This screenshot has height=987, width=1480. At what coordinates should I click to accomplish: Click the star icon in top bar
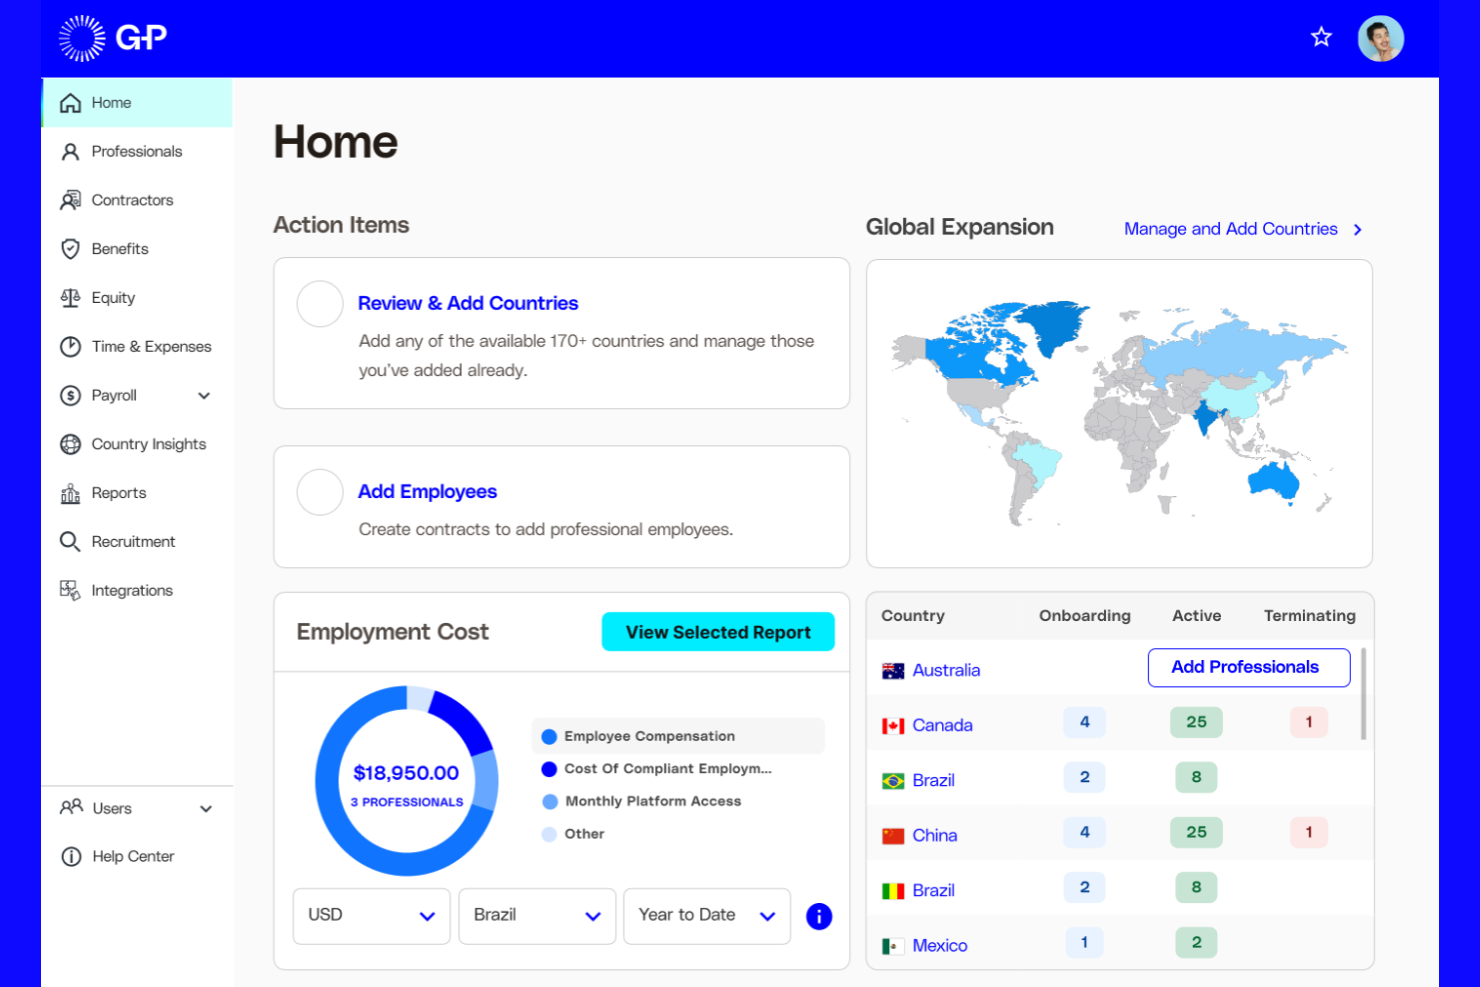click(x=1321, y=37)
